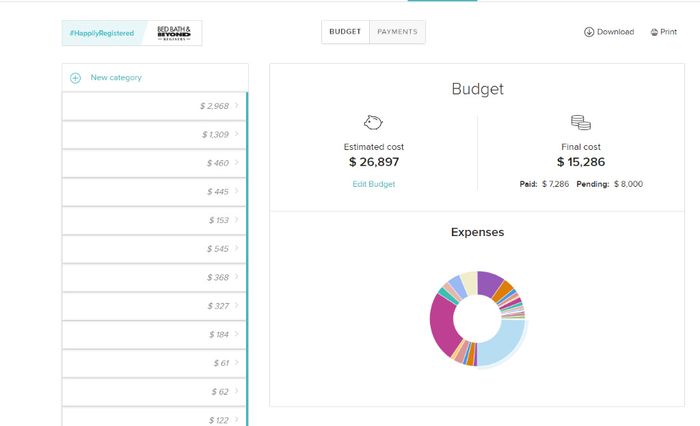Click the $ 122 category amount
This screenshot has height=426, width=700.
[x=219, y=421]
